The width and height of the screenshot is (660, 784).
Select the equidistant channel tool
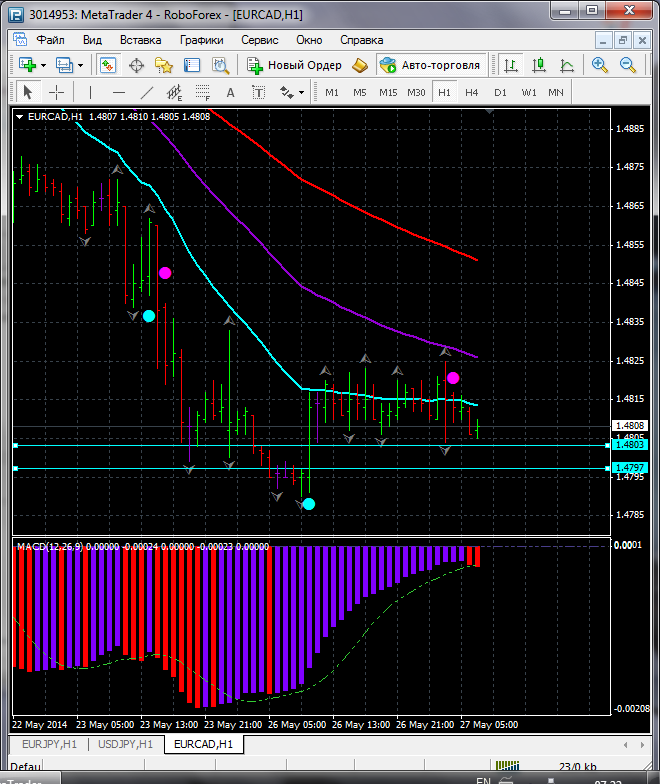click(174, 92)
